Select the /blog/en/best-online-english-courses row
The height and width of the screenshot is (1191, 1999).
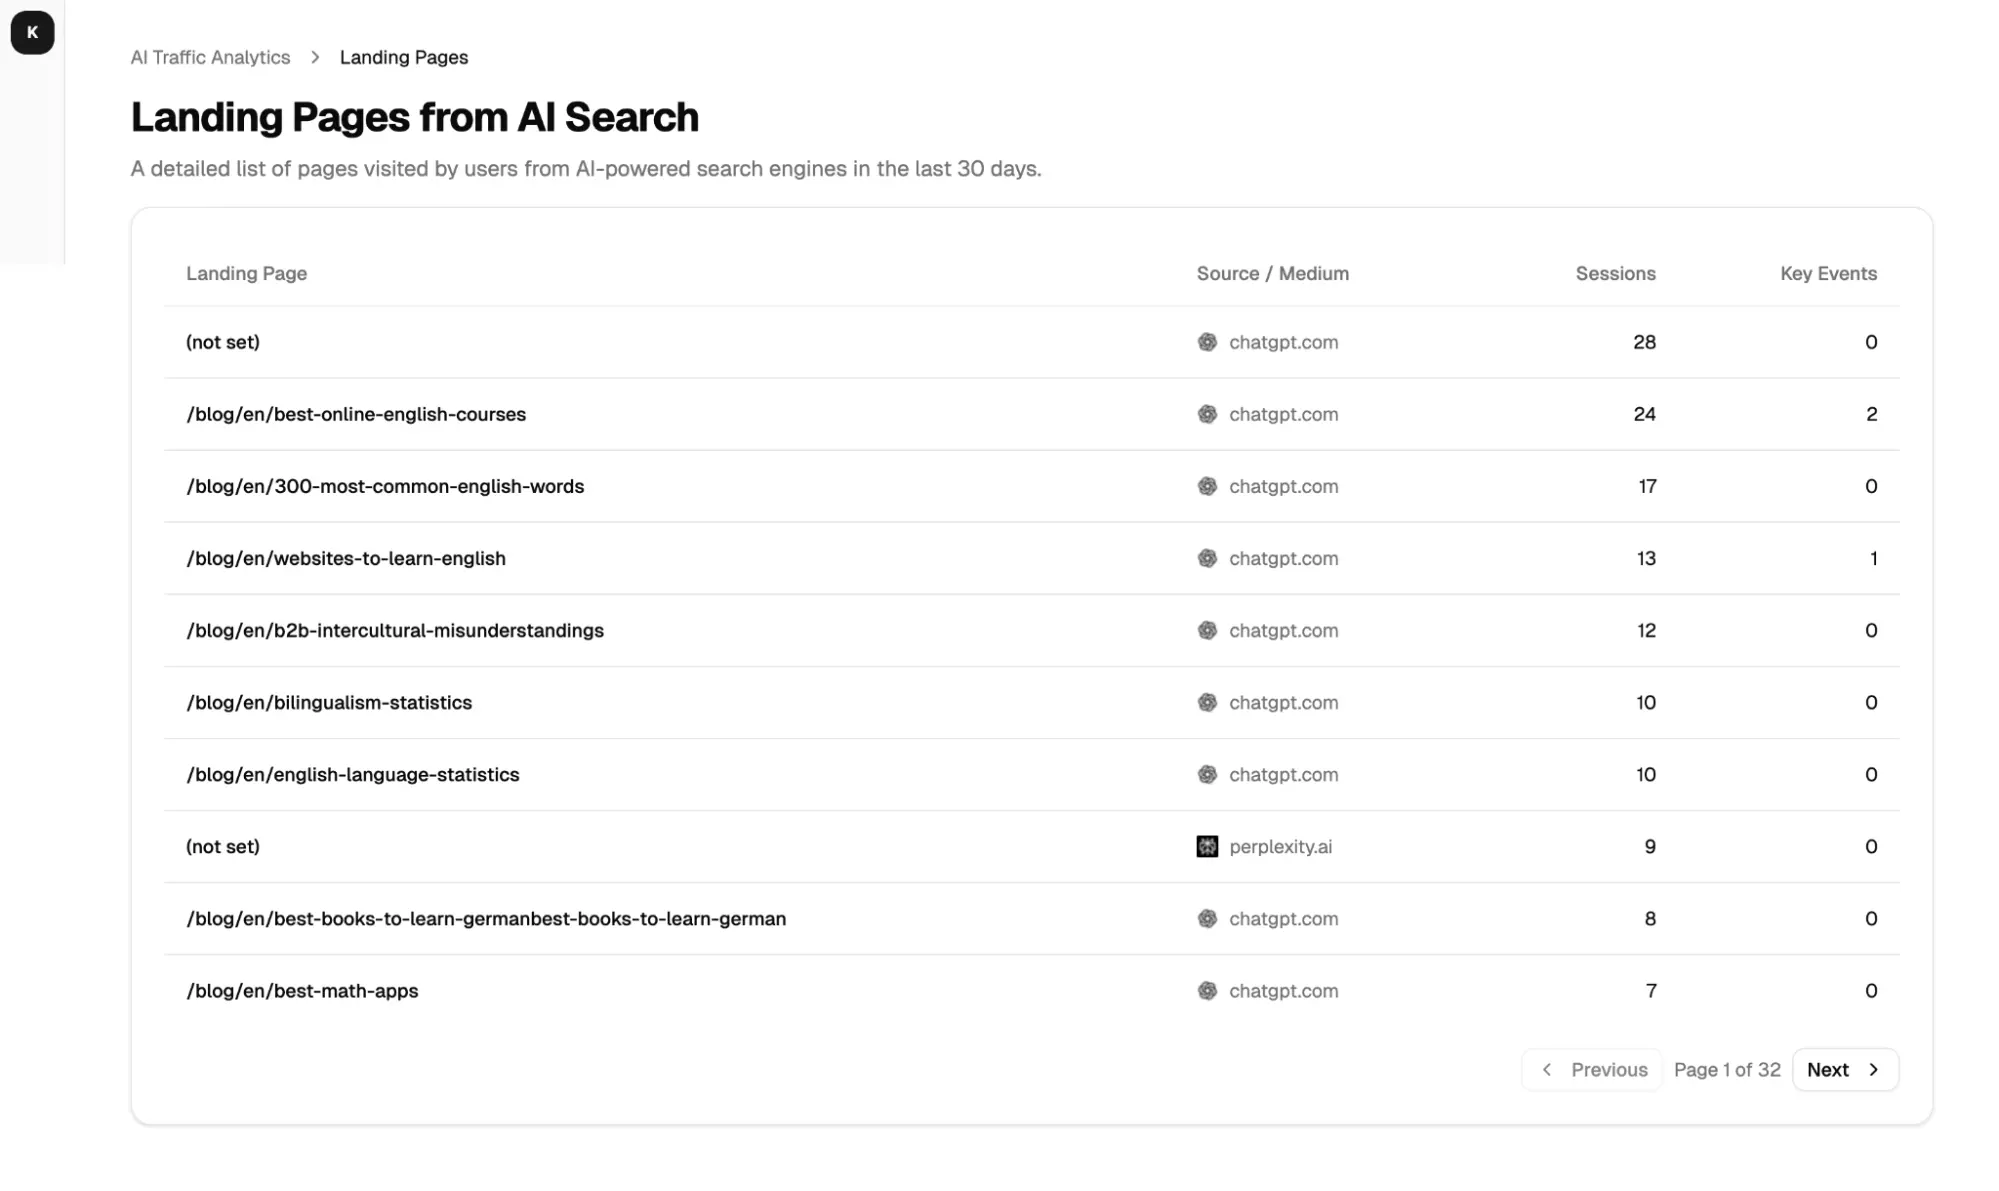tap(700, 413)
